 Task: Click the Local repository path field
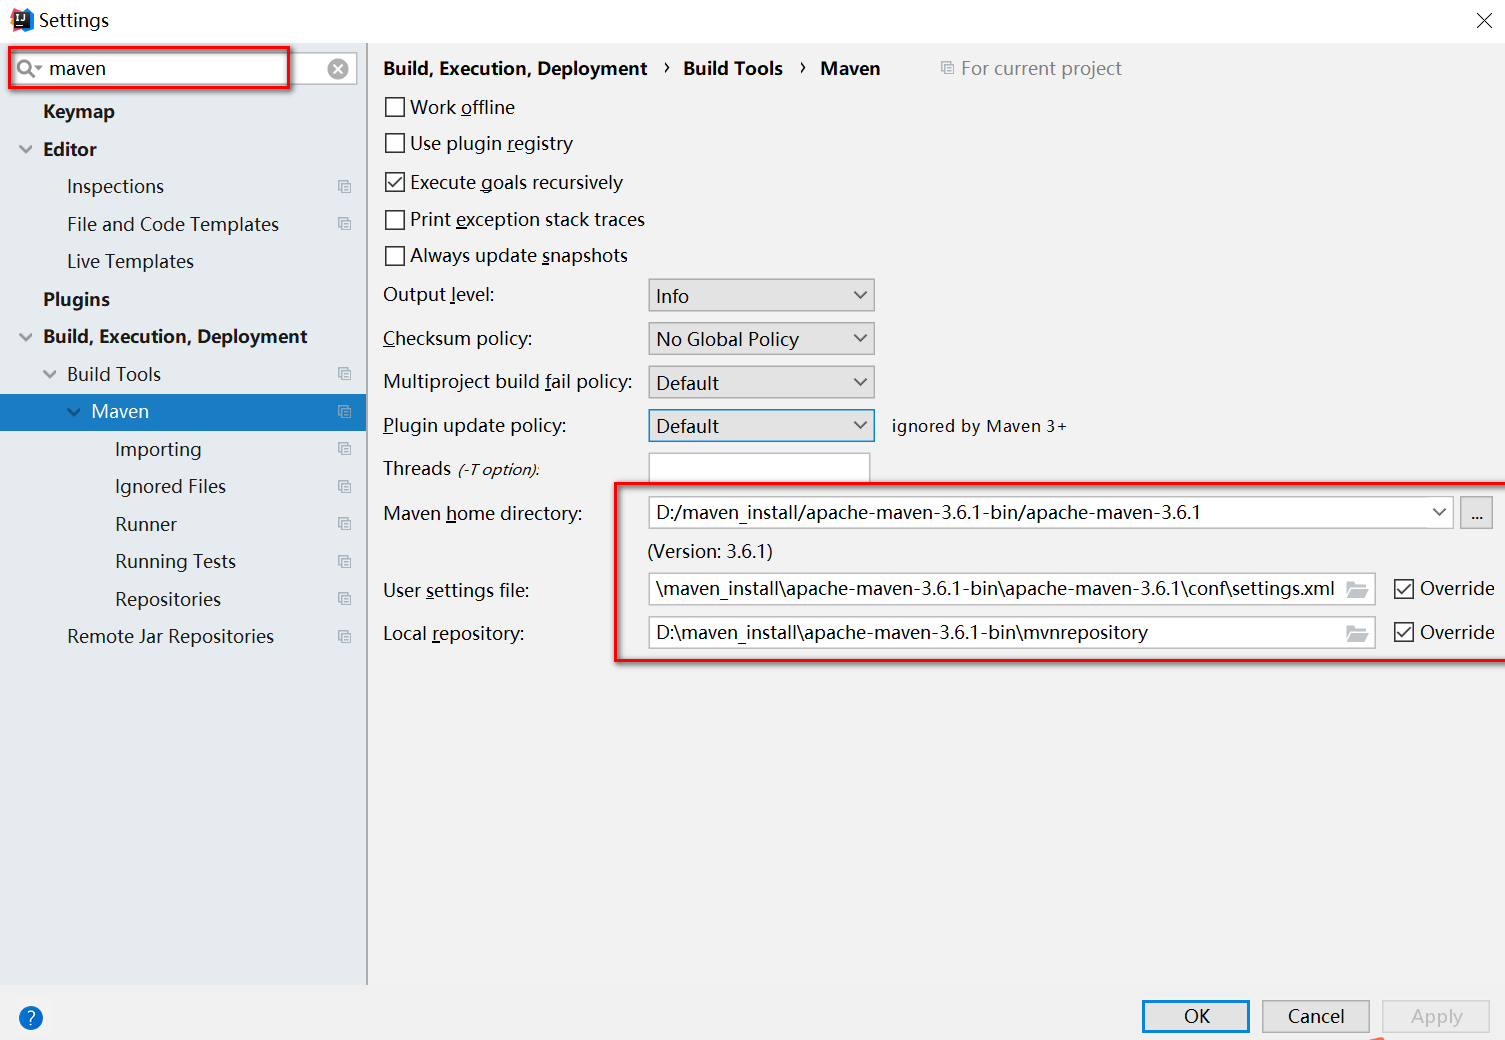click(x=1011, y=633)
